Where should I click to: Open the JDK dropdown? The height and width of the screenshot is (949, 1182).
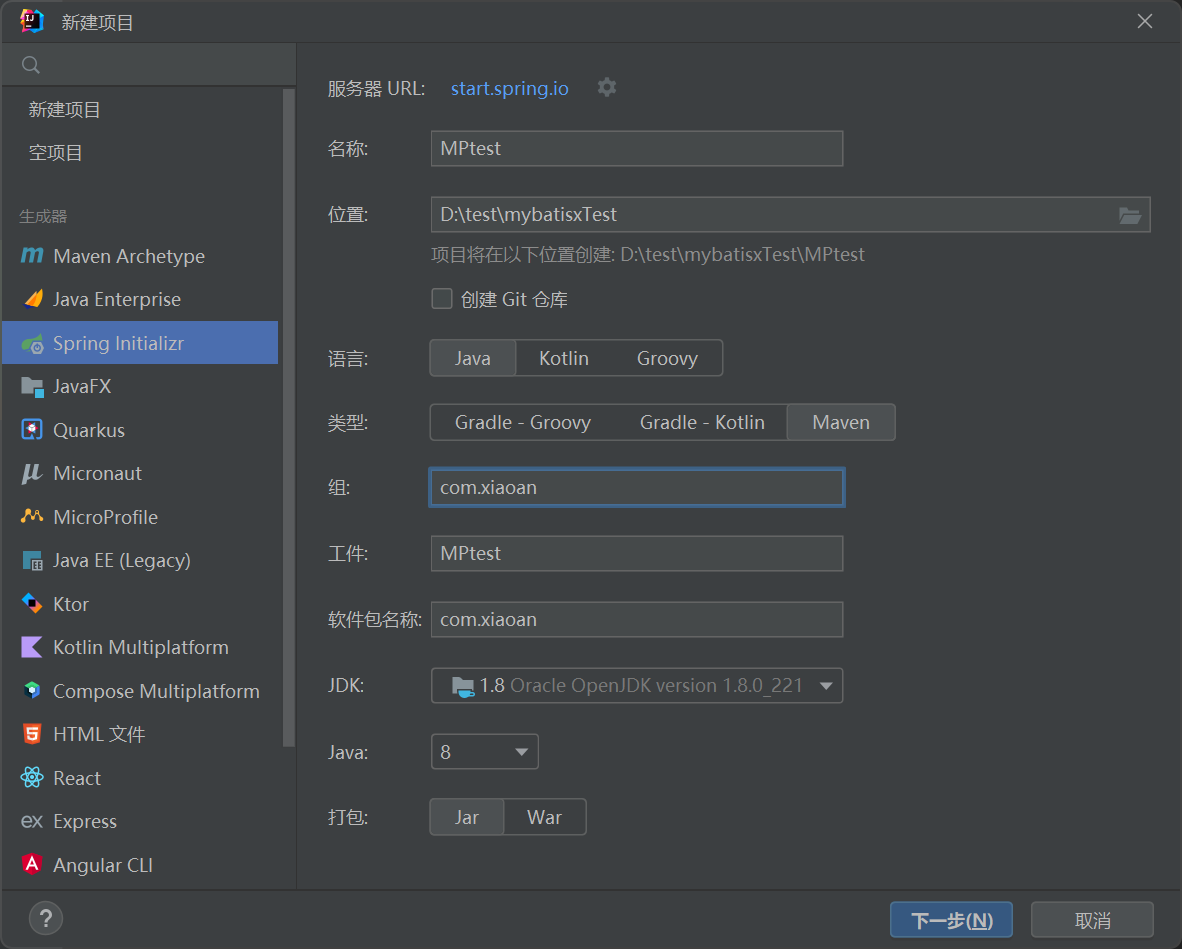637,685
